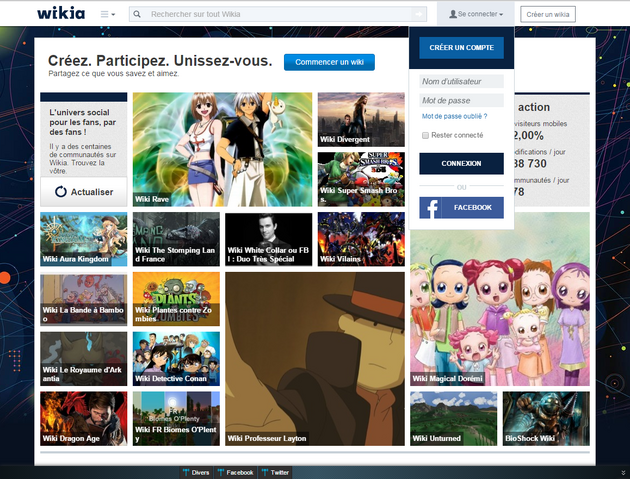Click the double chevron at bottom-right corner
The height and width of the screenshot is (479, 630).
click(x=623, y=473)
